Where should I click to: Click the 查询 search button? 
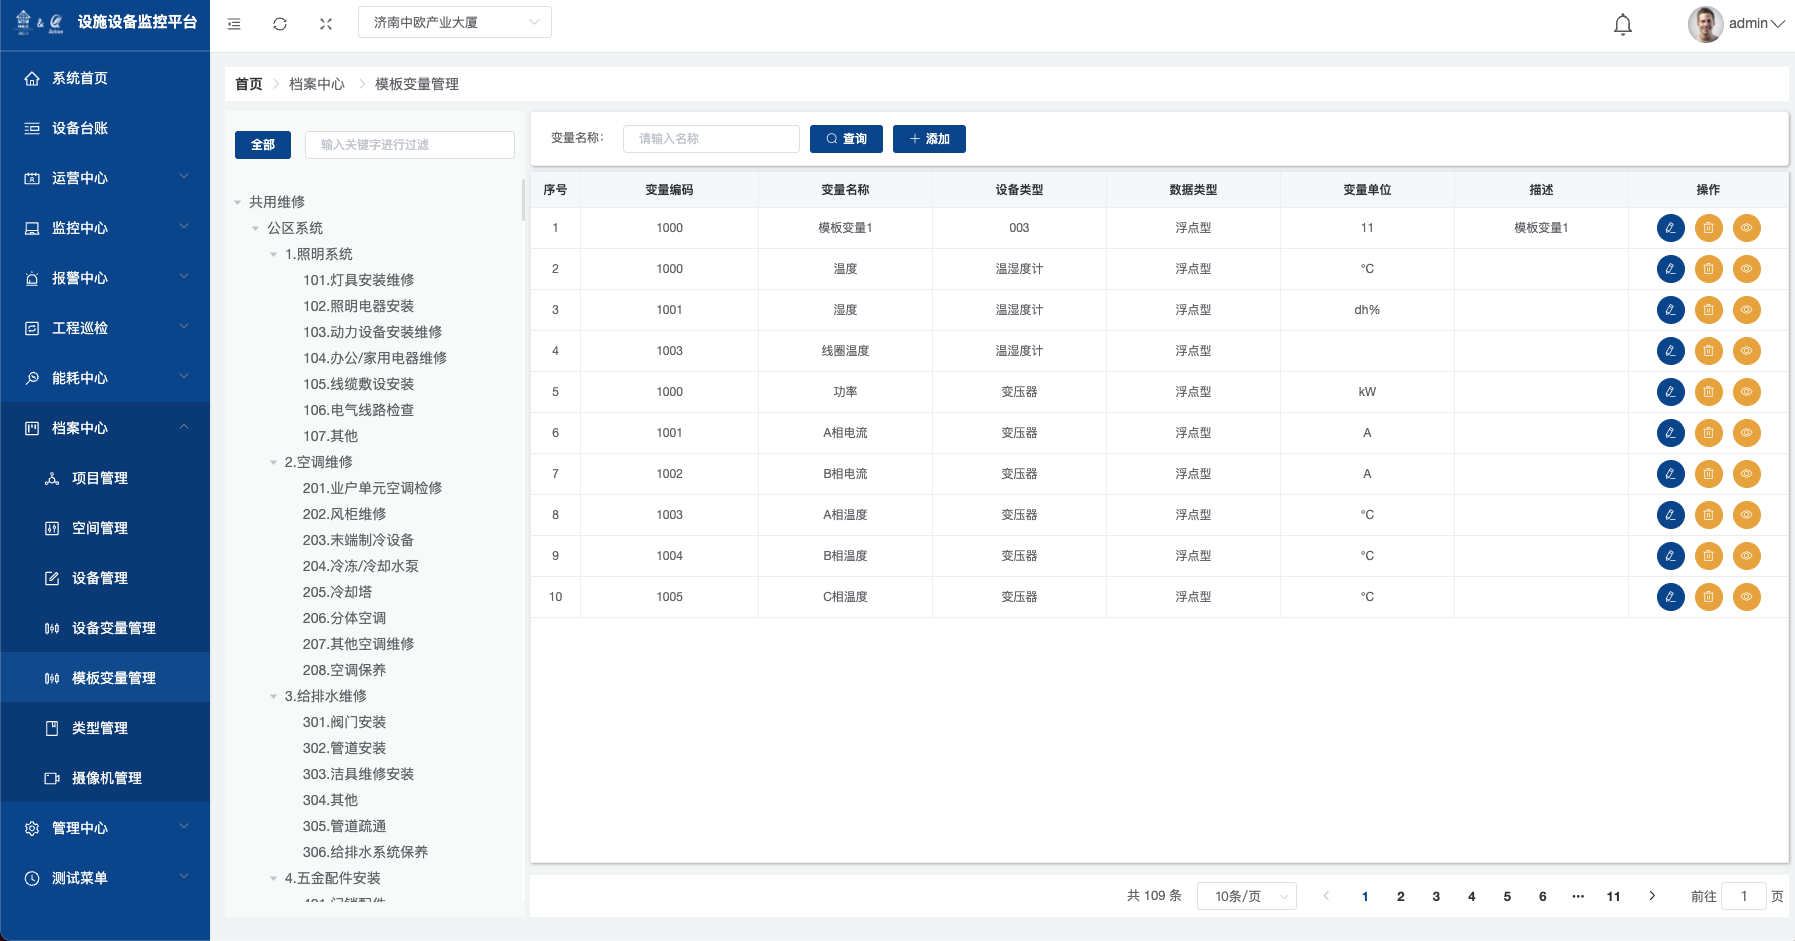(x=846, y=139)
